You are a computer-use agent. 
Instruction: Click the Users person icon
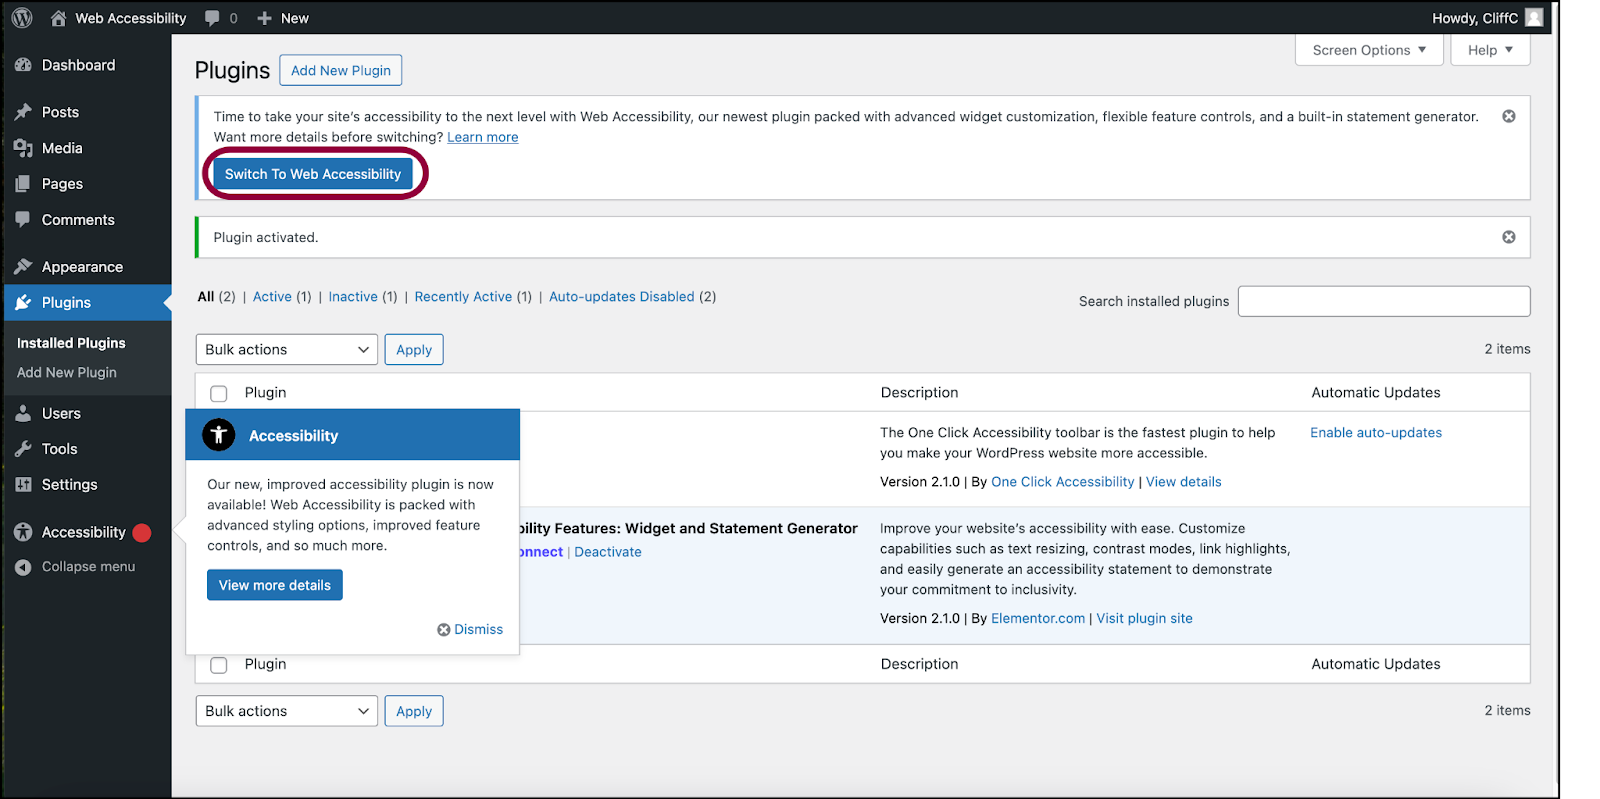point(23,413)
